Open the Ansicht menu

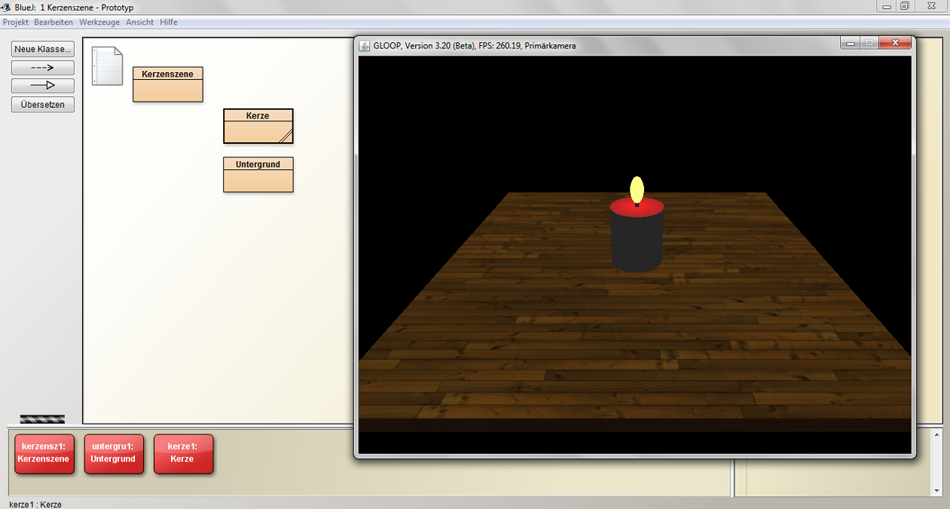140,22
